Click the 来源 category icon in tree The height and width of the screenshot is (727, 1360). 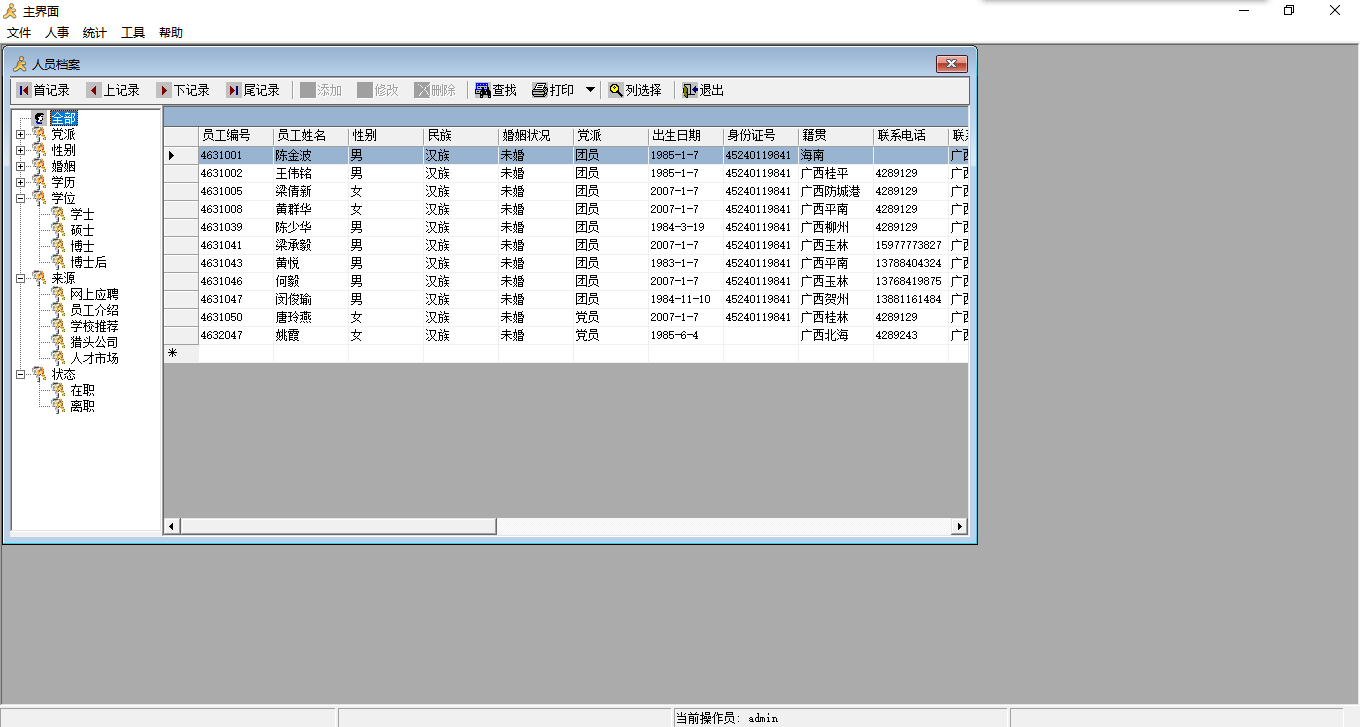[39, 278]
